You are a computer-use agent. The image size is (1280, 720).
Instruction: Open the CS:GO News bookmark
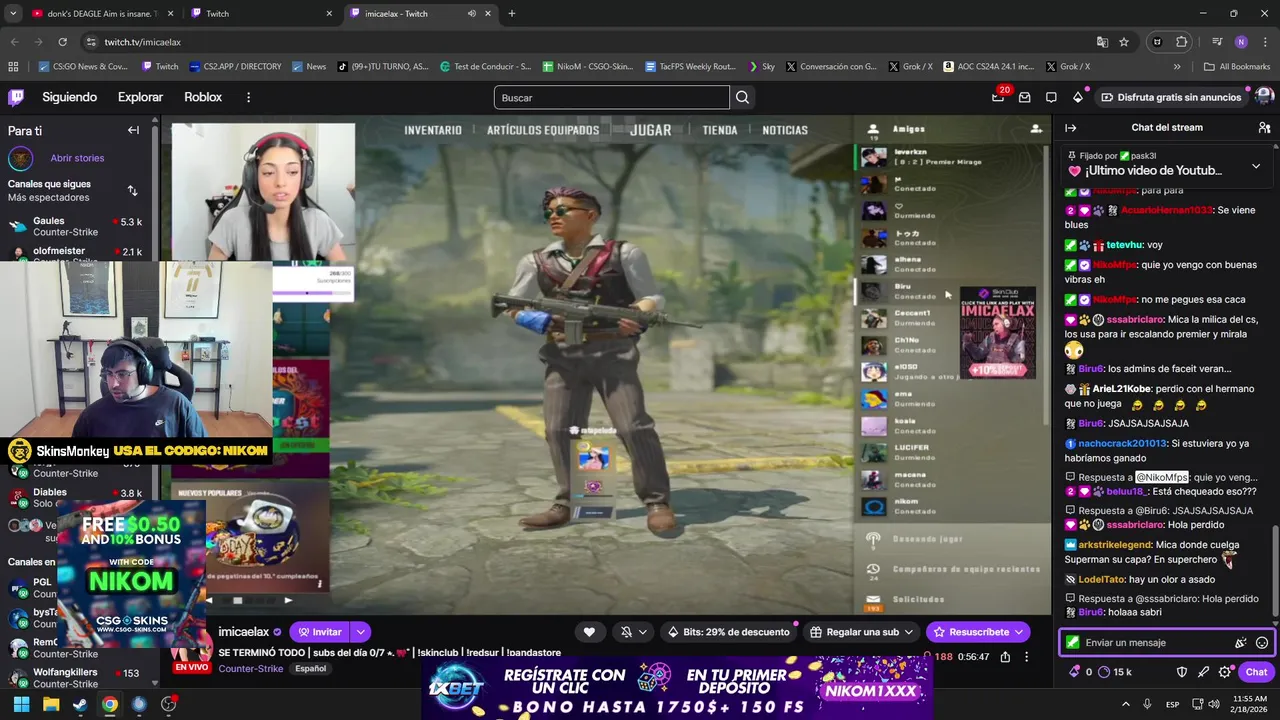[x=83, y=67]
